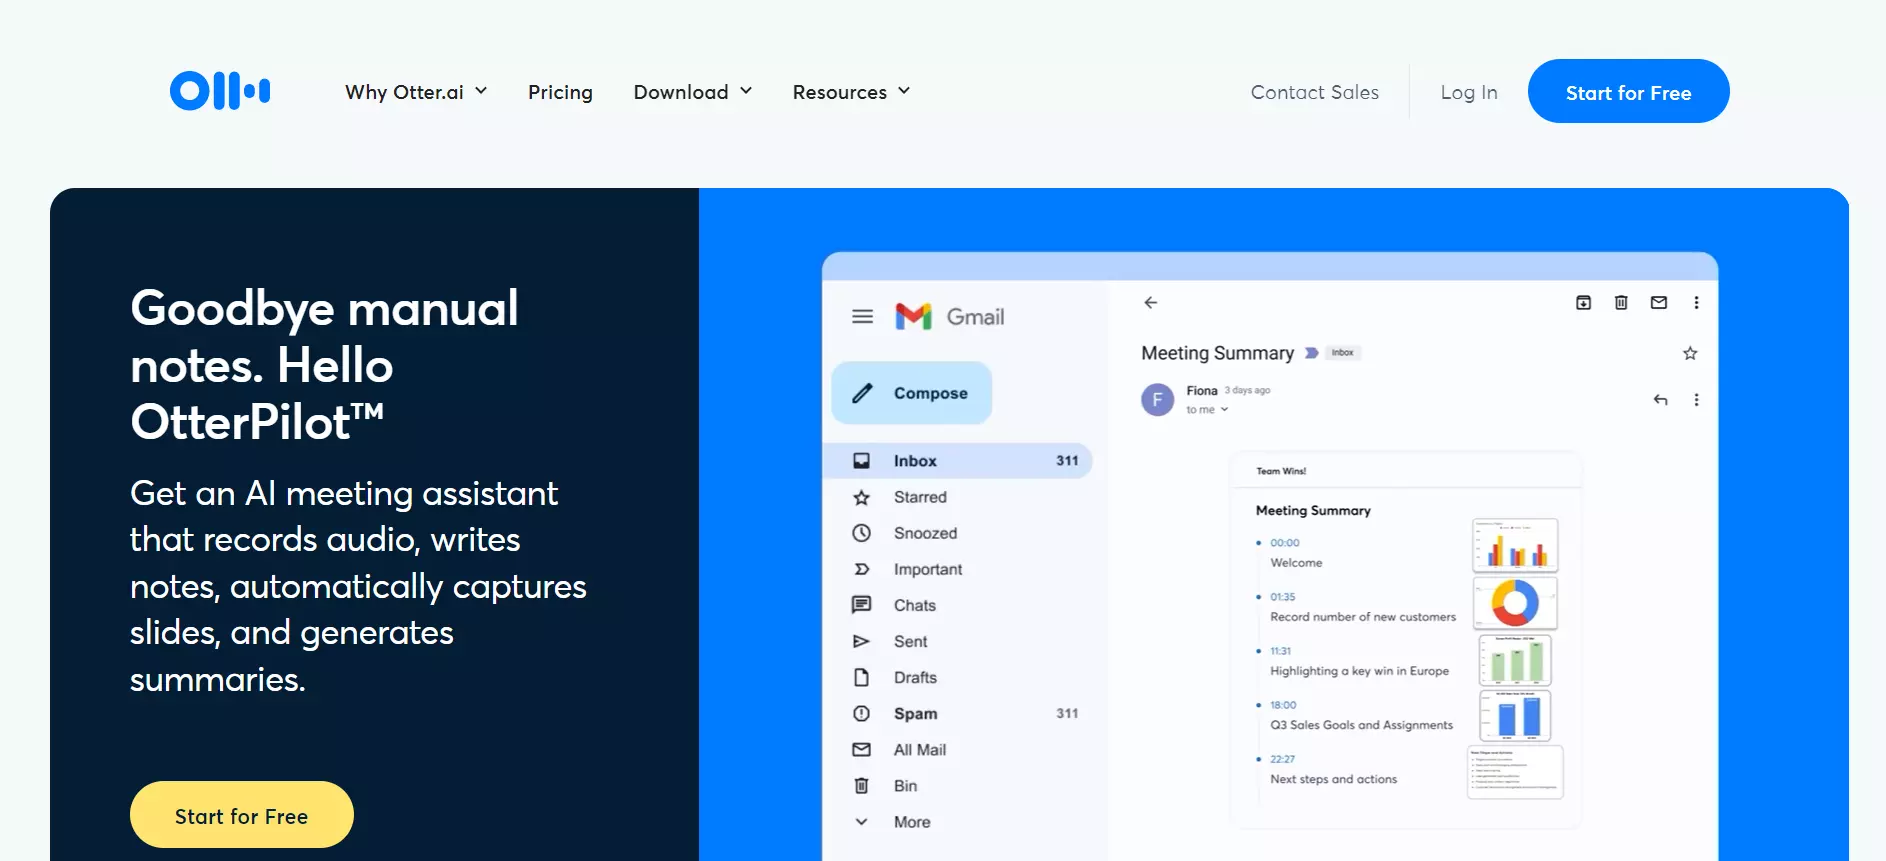Click the Gmail M logo

[x=913, y=316]
